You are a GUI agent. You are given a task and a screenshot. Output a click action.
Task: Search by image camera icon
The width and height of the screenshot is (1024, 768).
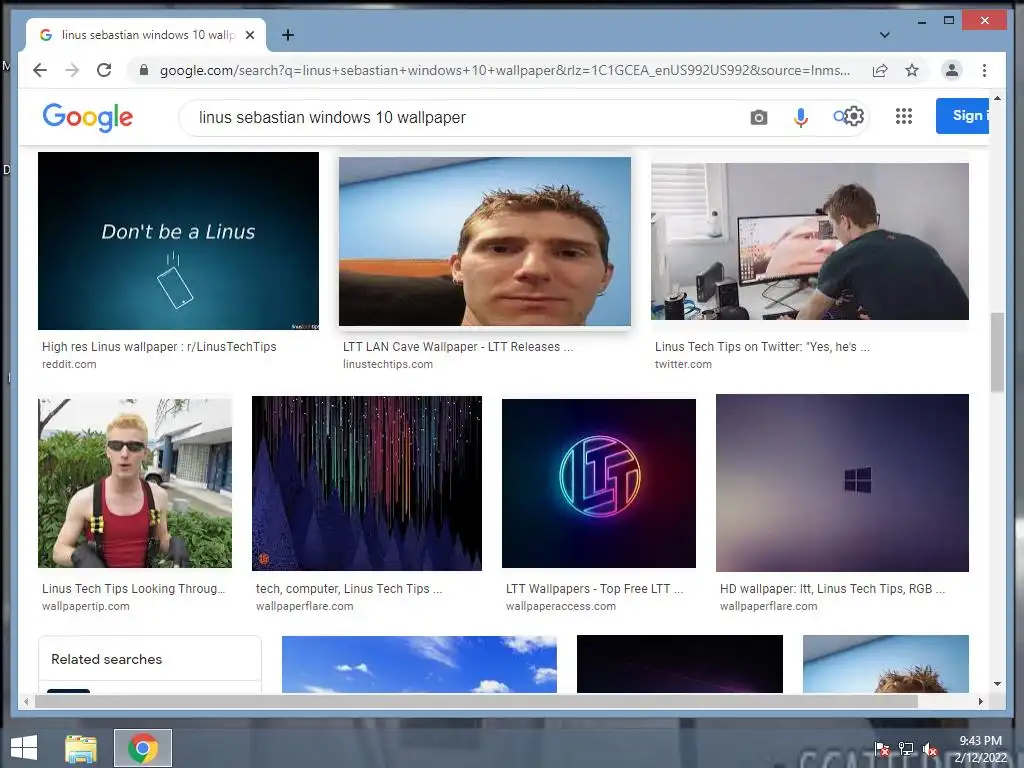(759, 118)
